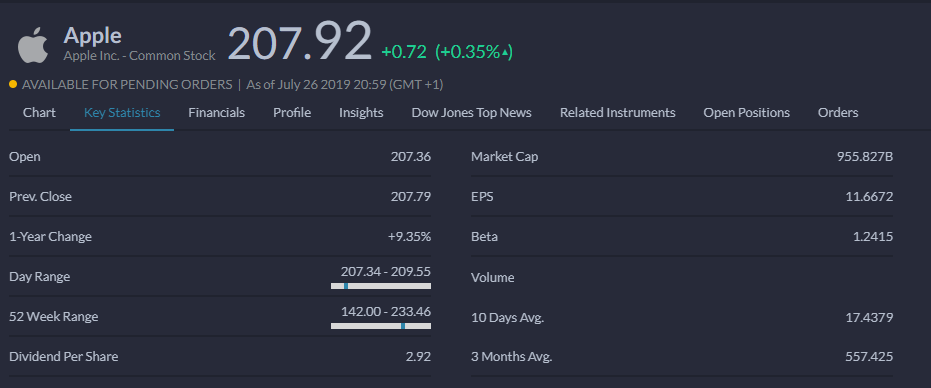This screenshot has width=931, height=388.
Task: Click the Day Range indicator bar
Action: tap(381, 286)
